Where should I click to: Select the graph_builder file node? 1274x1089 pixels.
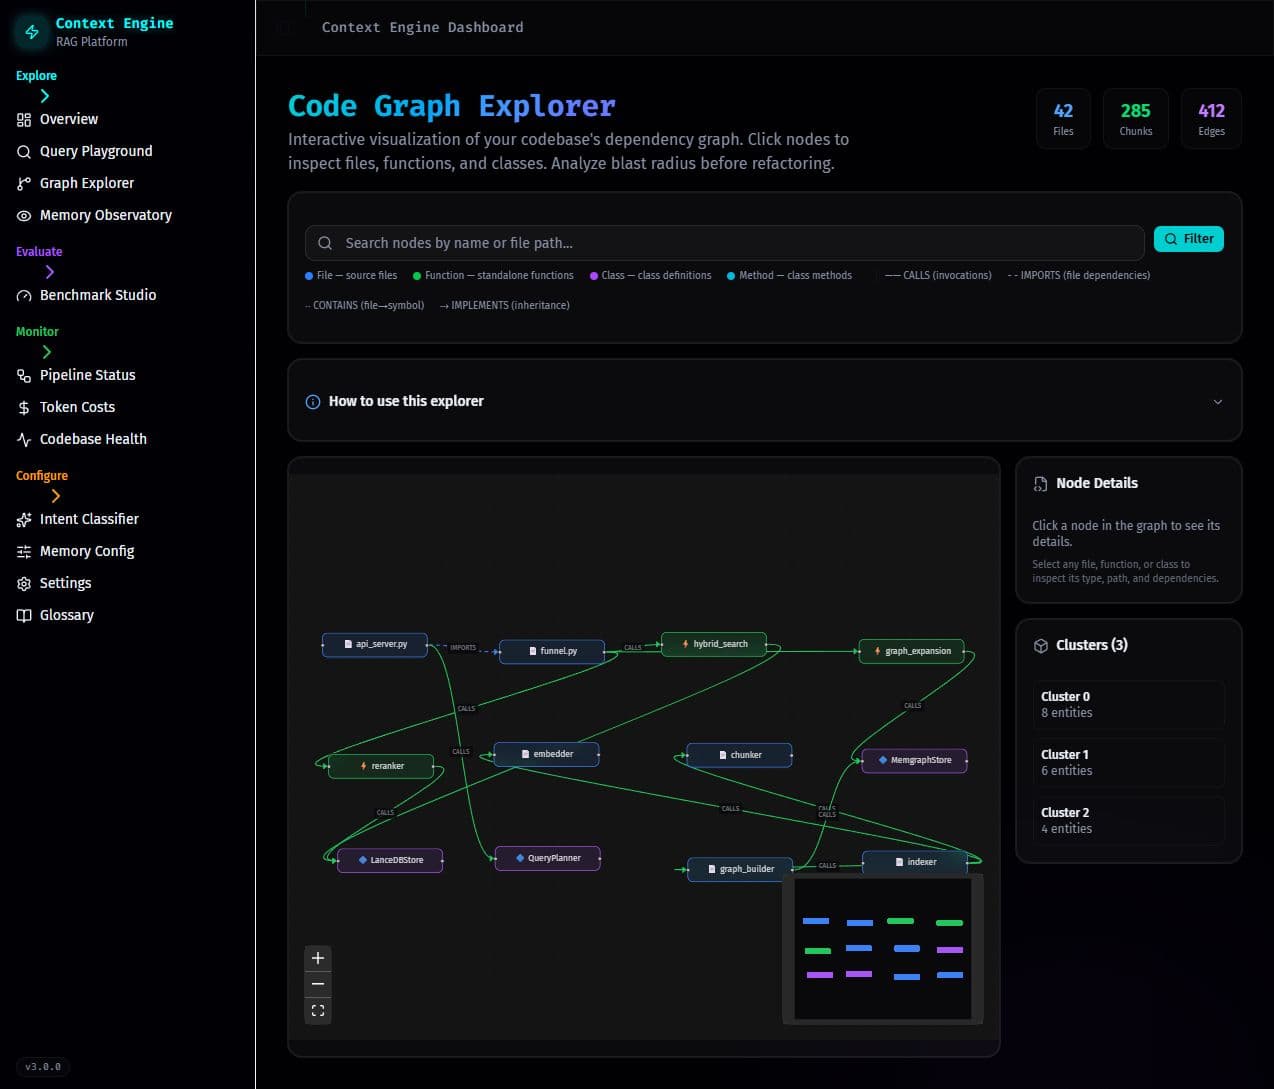740,869
